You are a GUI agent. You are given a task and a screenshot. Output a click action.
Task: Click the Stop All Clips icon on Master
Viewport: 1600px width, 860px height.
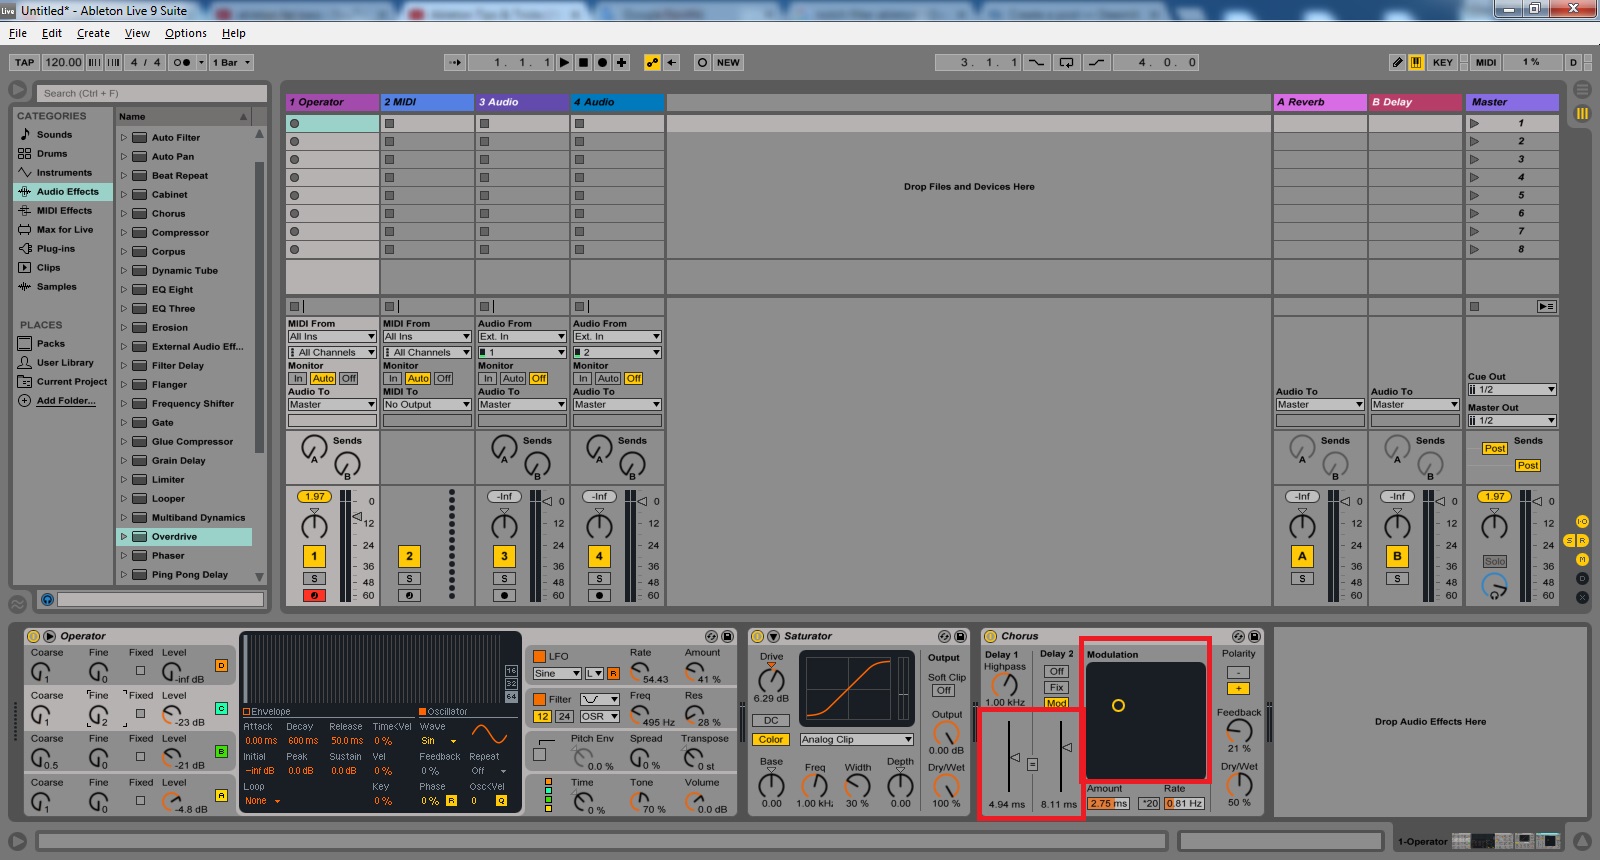(x=1474, y=306)
